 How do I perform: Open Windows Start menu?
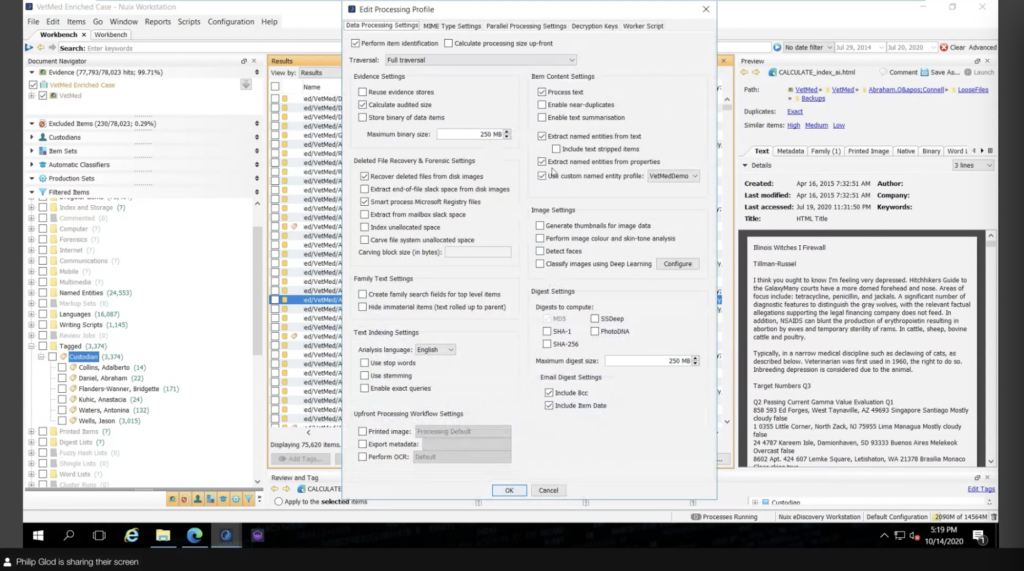tap(38, 535)
